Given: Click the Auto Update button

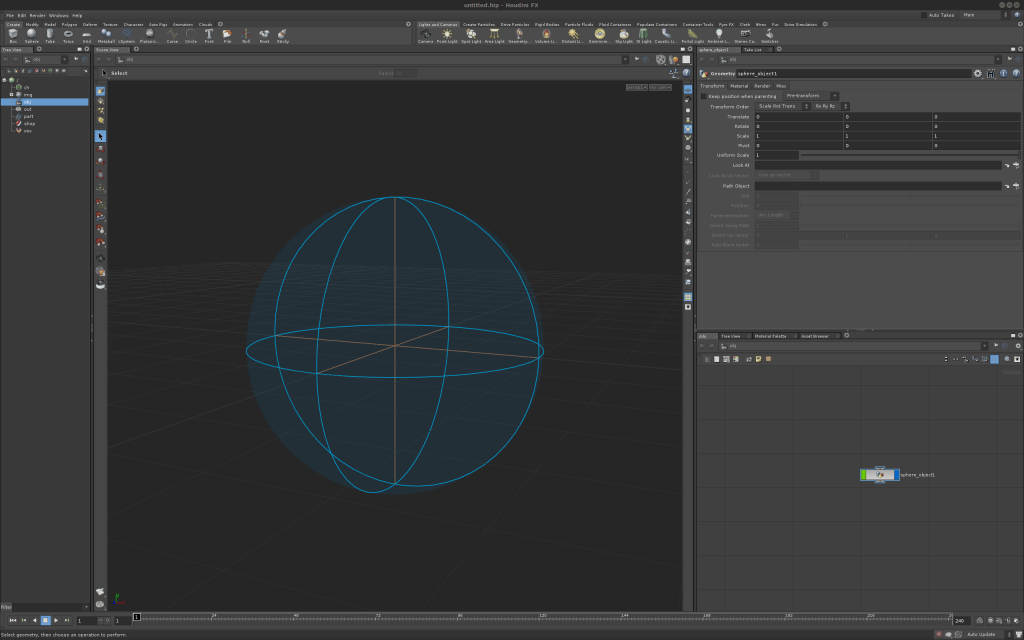Looking at the screenshot, I should coord(979,634).
